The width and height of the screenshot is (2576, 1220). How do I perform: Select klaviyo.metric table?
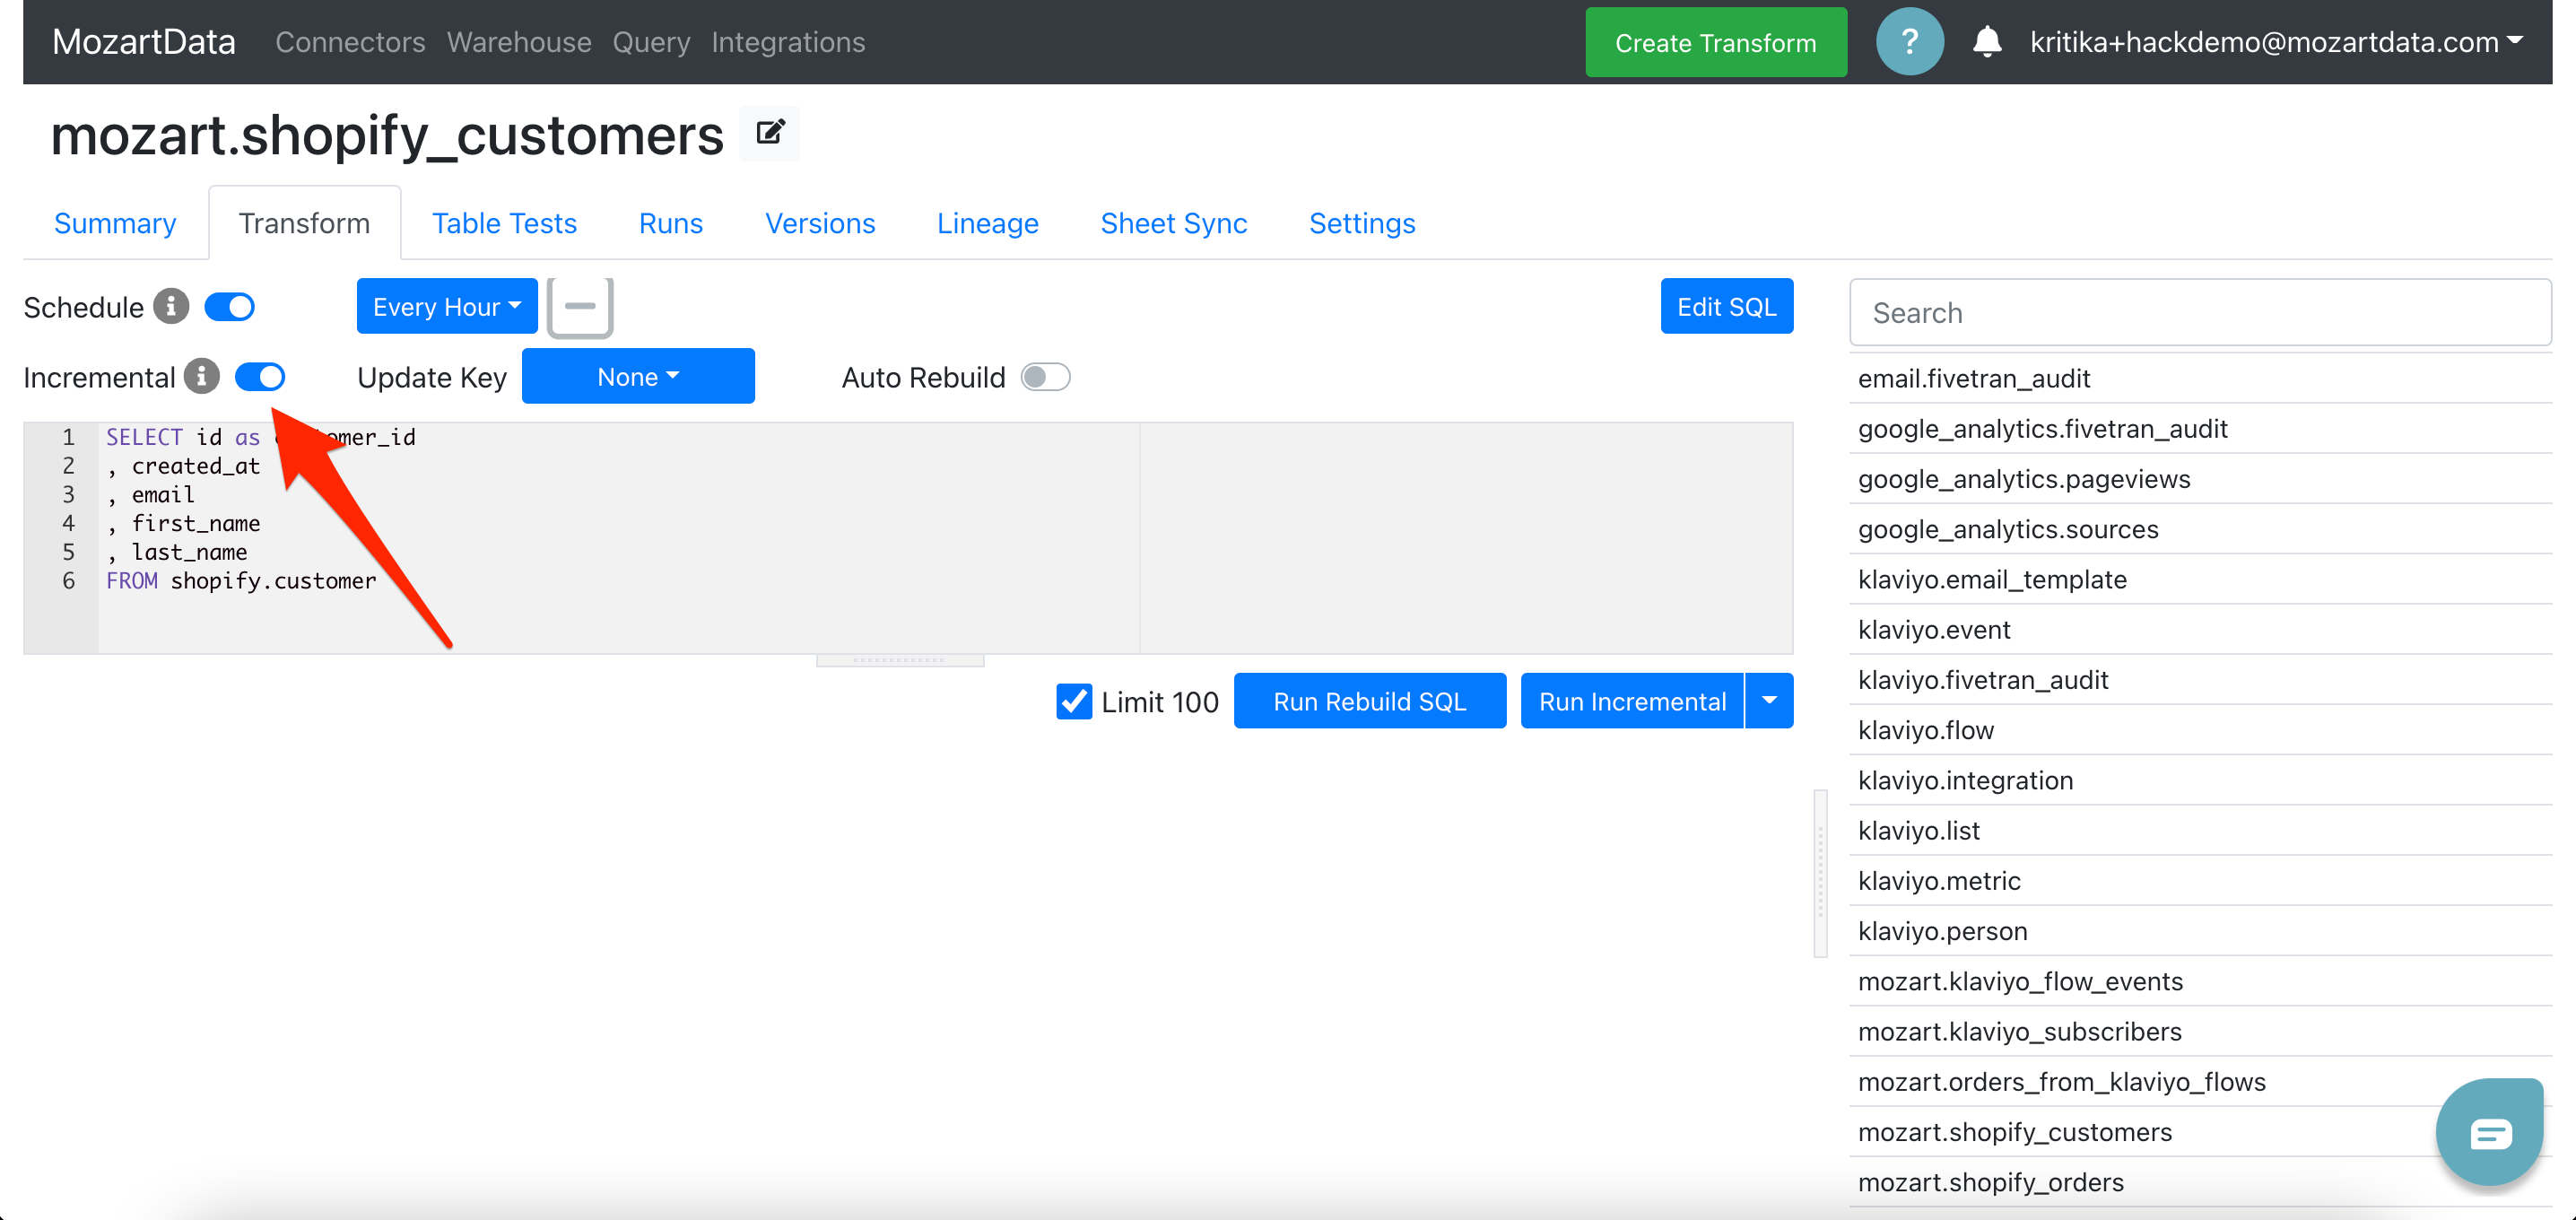(2200, 880)
